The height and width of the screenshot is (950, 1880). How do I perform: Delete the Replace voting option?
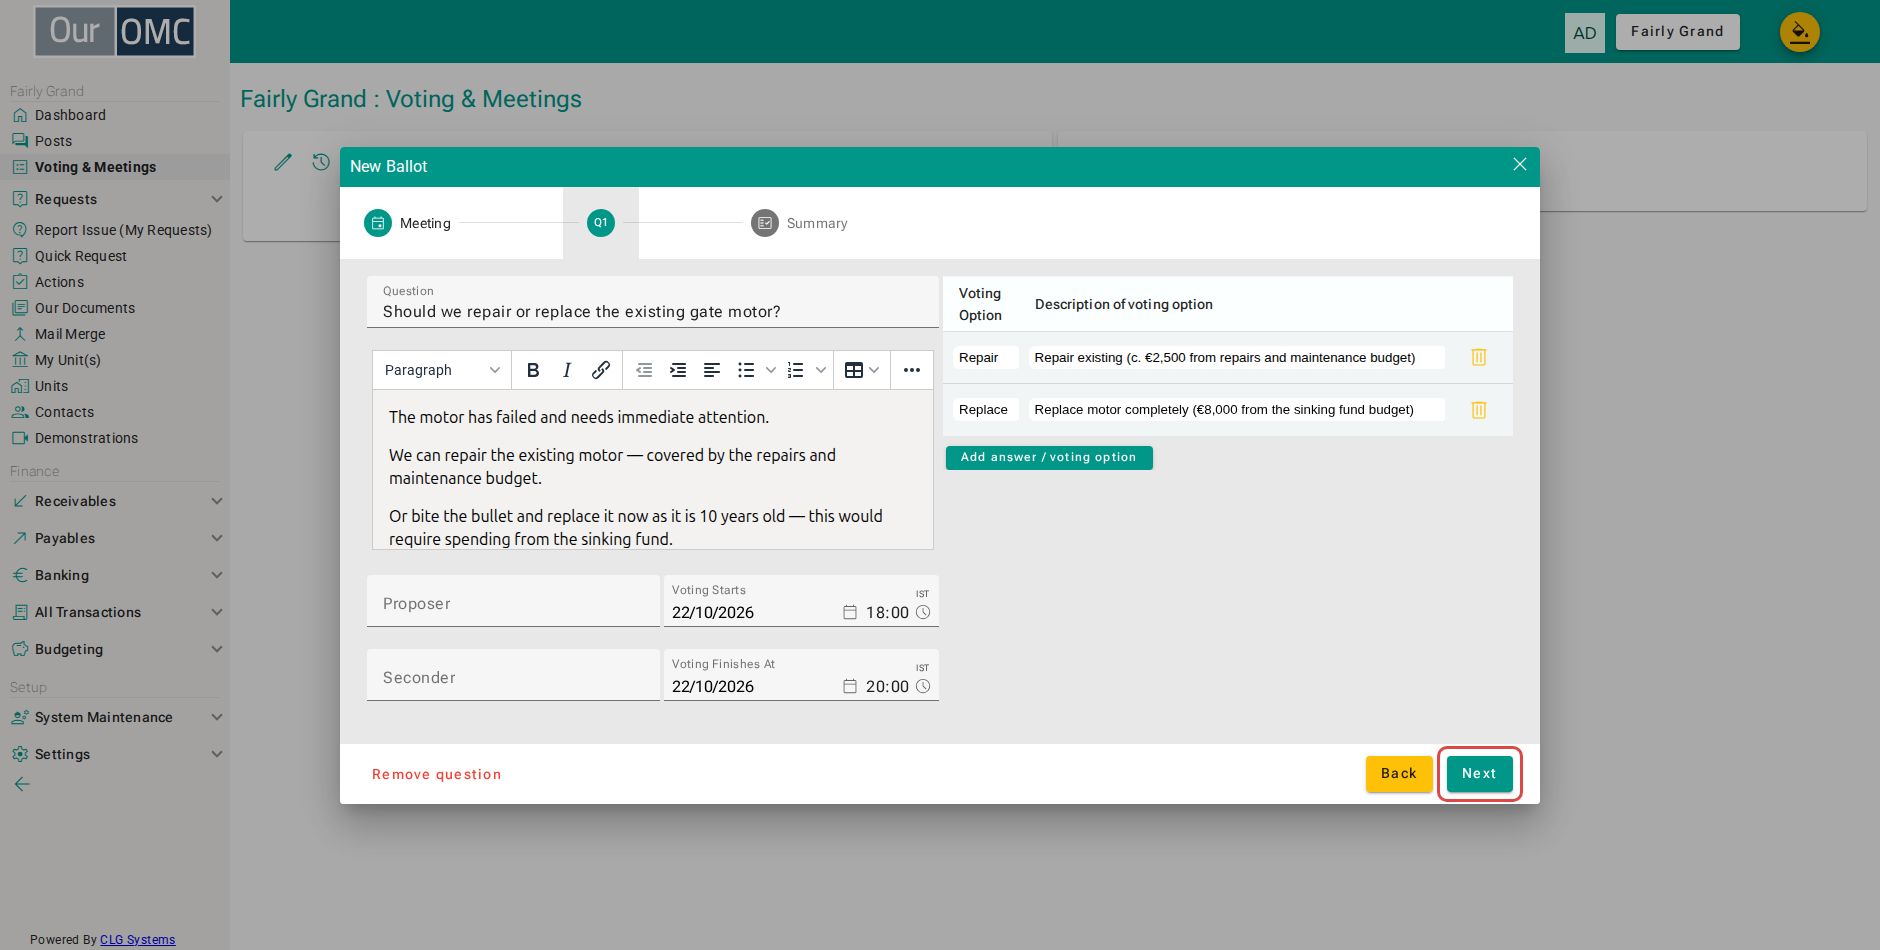(x=1479, y=410)
